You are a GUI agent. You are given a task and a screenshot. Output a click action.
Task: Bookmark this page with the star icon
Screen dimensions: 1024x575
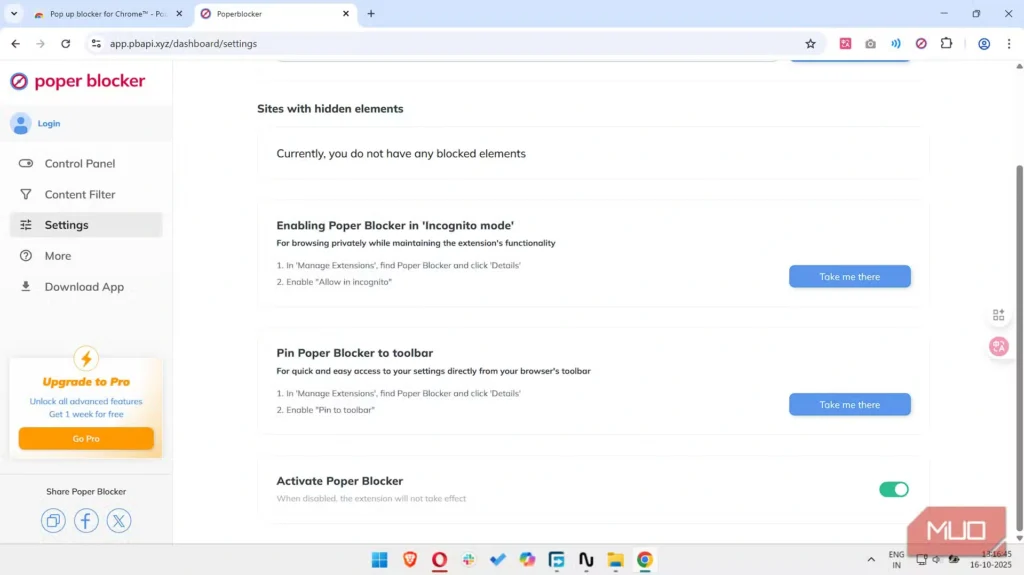(x=810, y=44)
